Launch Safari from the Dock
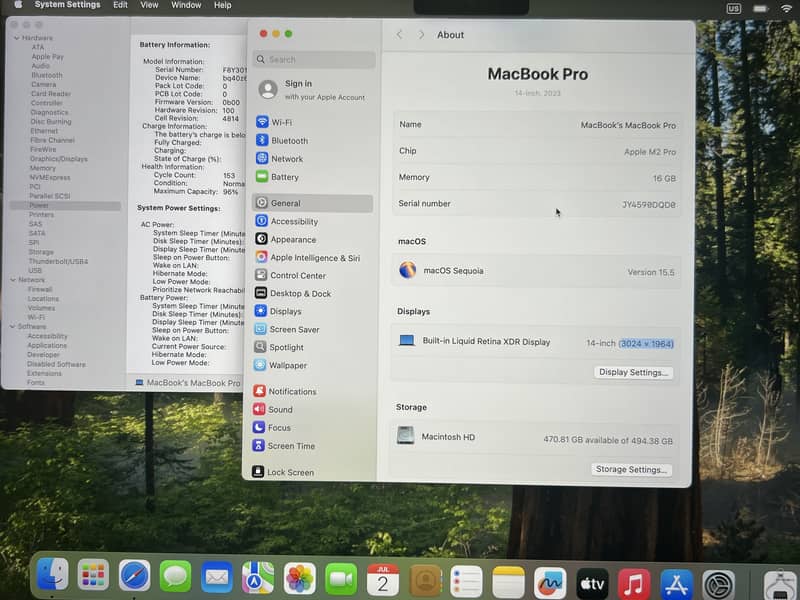The height and width of the screenshot is (600, 800). pyautogui.click(x=134, y=577)
